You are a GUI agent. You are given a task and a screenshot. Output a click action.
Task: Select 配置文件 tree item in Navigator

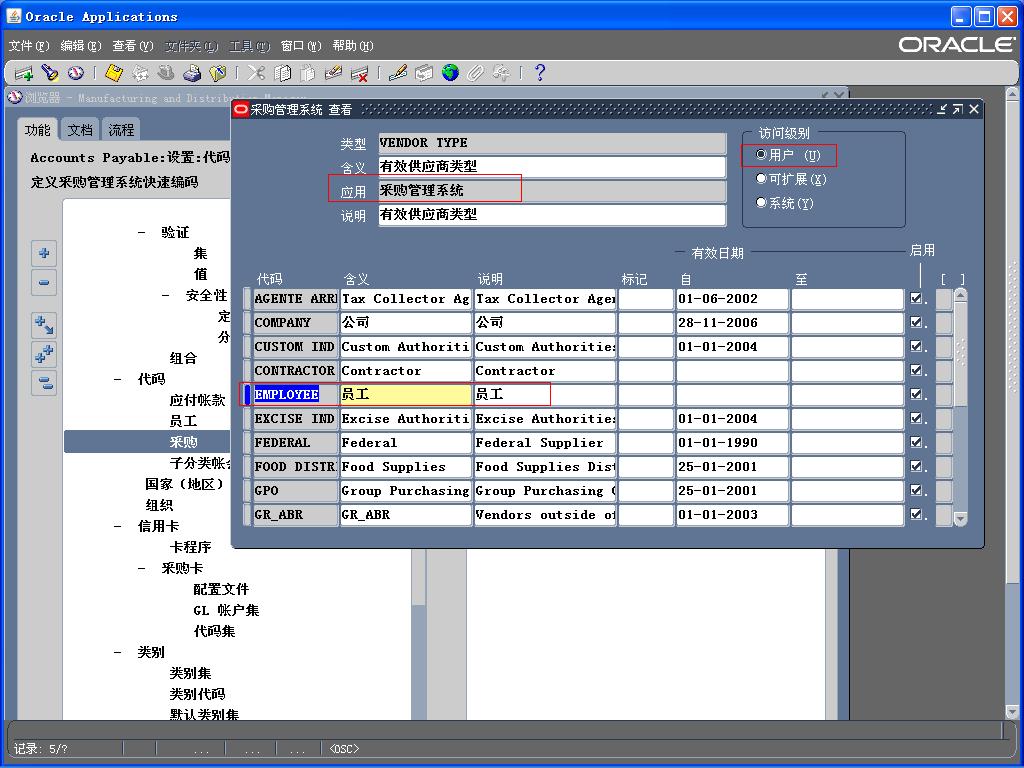pyautogui.click(x=221, y=589)
